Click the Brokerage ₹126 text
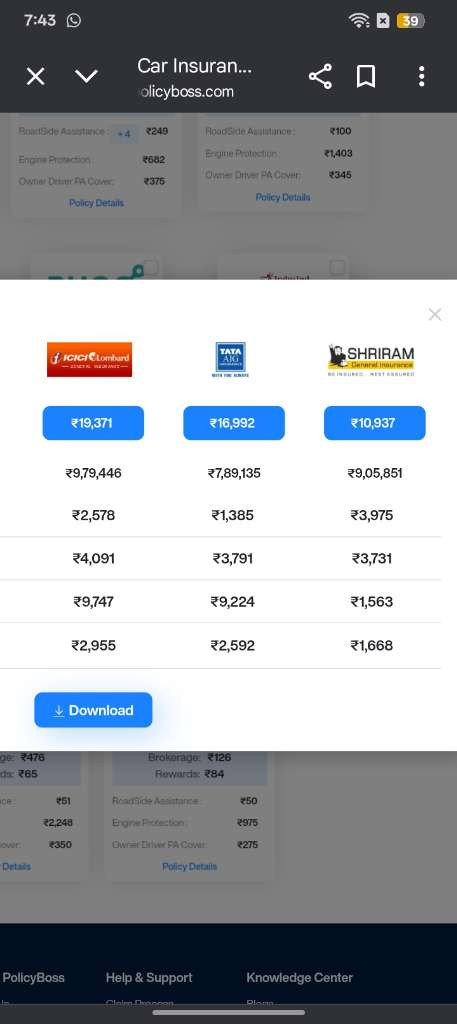 189,758
